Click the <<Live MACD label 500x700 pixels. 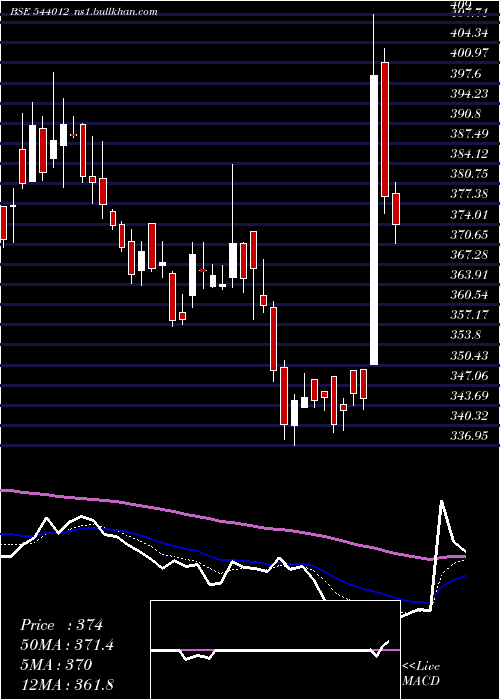[421, 673]
